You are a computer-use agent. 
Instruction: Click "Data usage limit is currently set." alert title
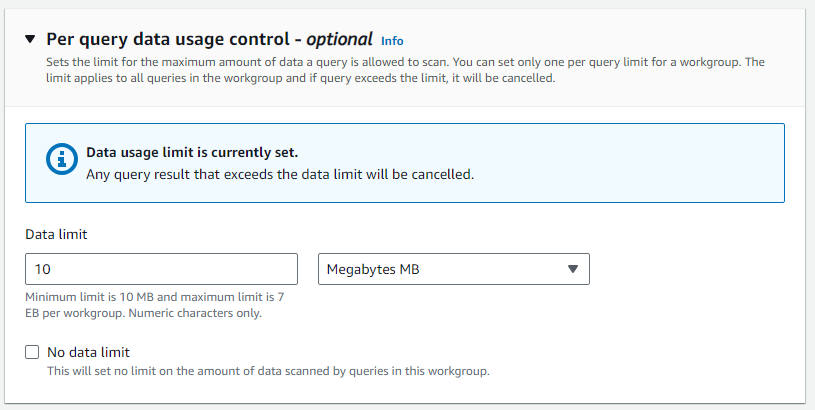point(191,153)
